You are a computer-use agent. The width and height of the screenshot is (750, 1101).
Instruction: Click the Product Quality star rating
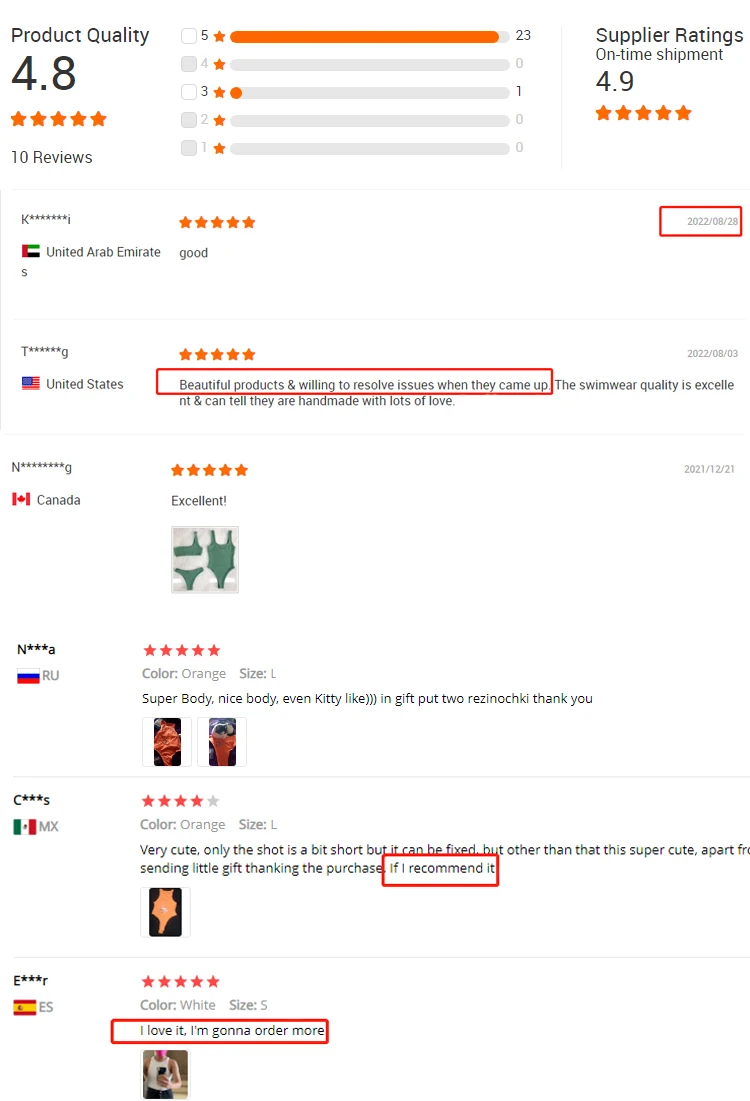59,119
